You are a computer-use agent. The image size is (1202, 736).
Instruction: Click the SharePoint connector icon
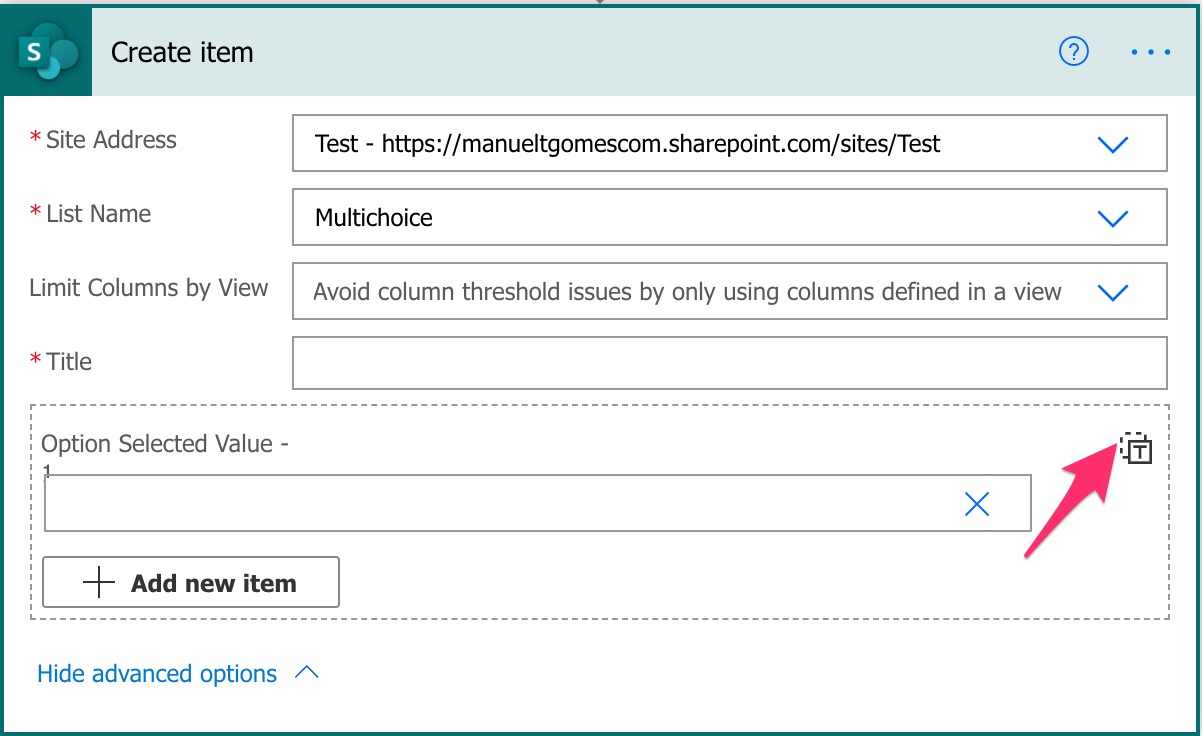[48, 53]
